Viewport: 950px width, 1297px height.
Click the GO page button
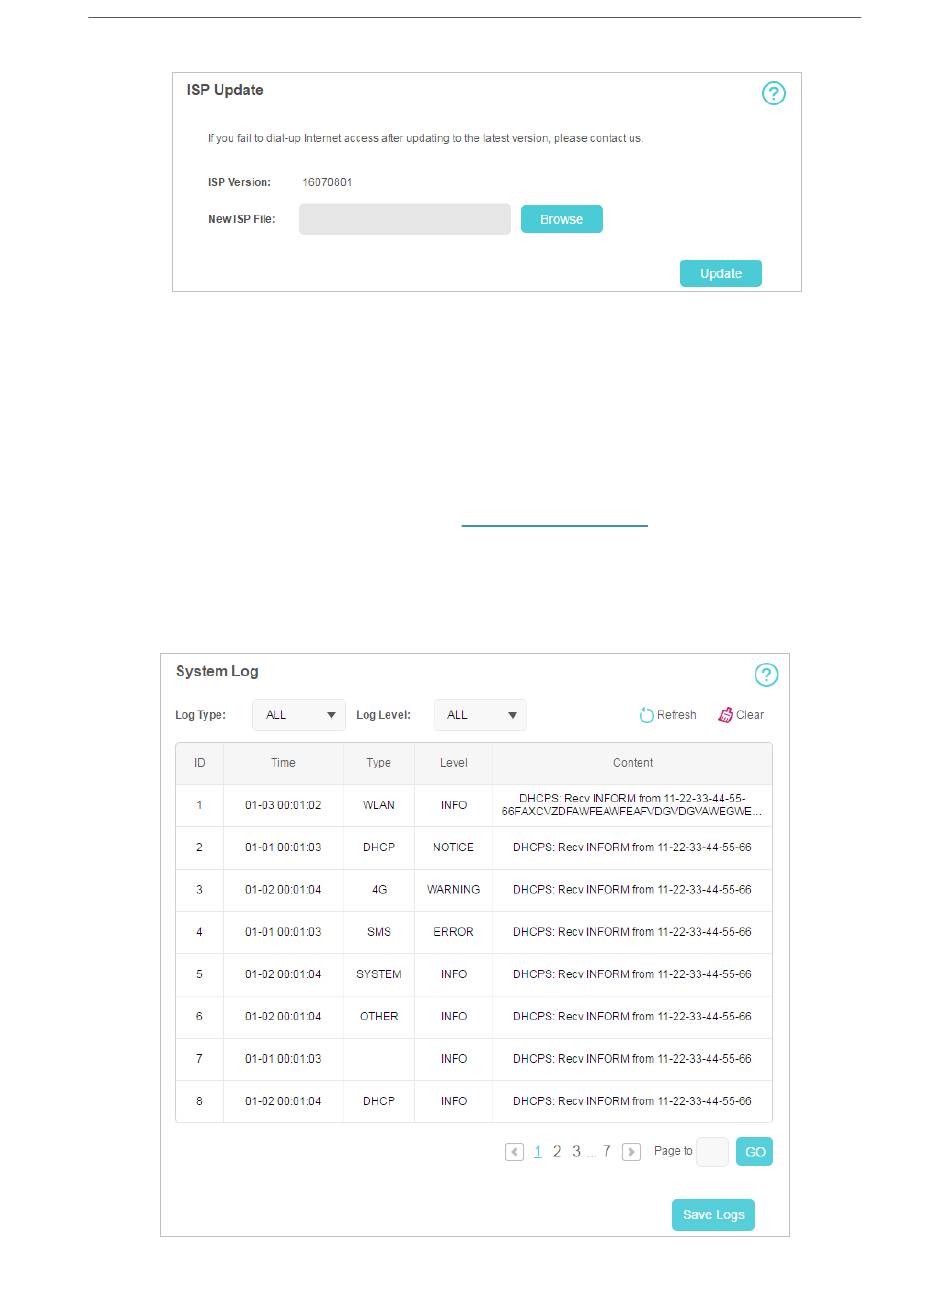click(755, 1152)
